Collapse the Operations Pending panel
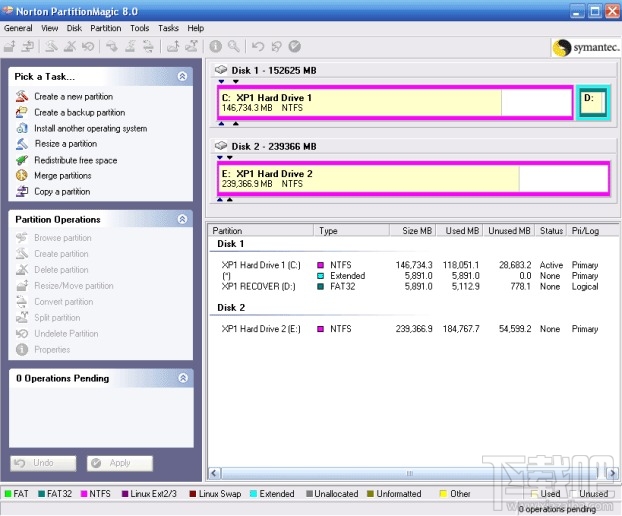 183,378
